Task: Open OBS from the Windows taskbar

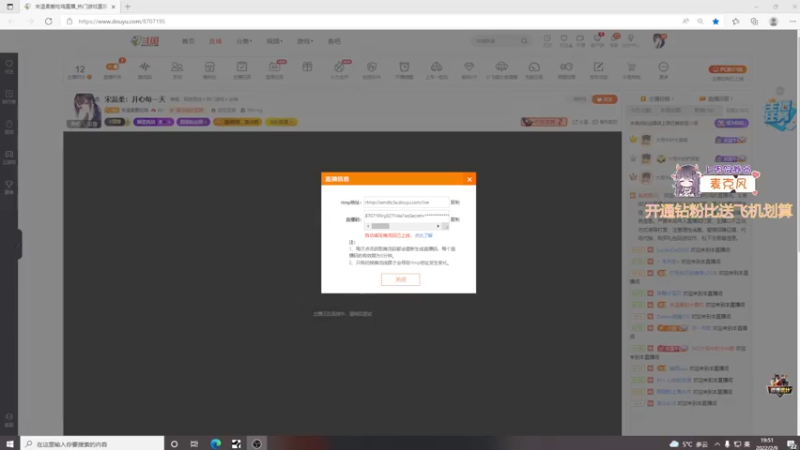Action: point(257,443)
